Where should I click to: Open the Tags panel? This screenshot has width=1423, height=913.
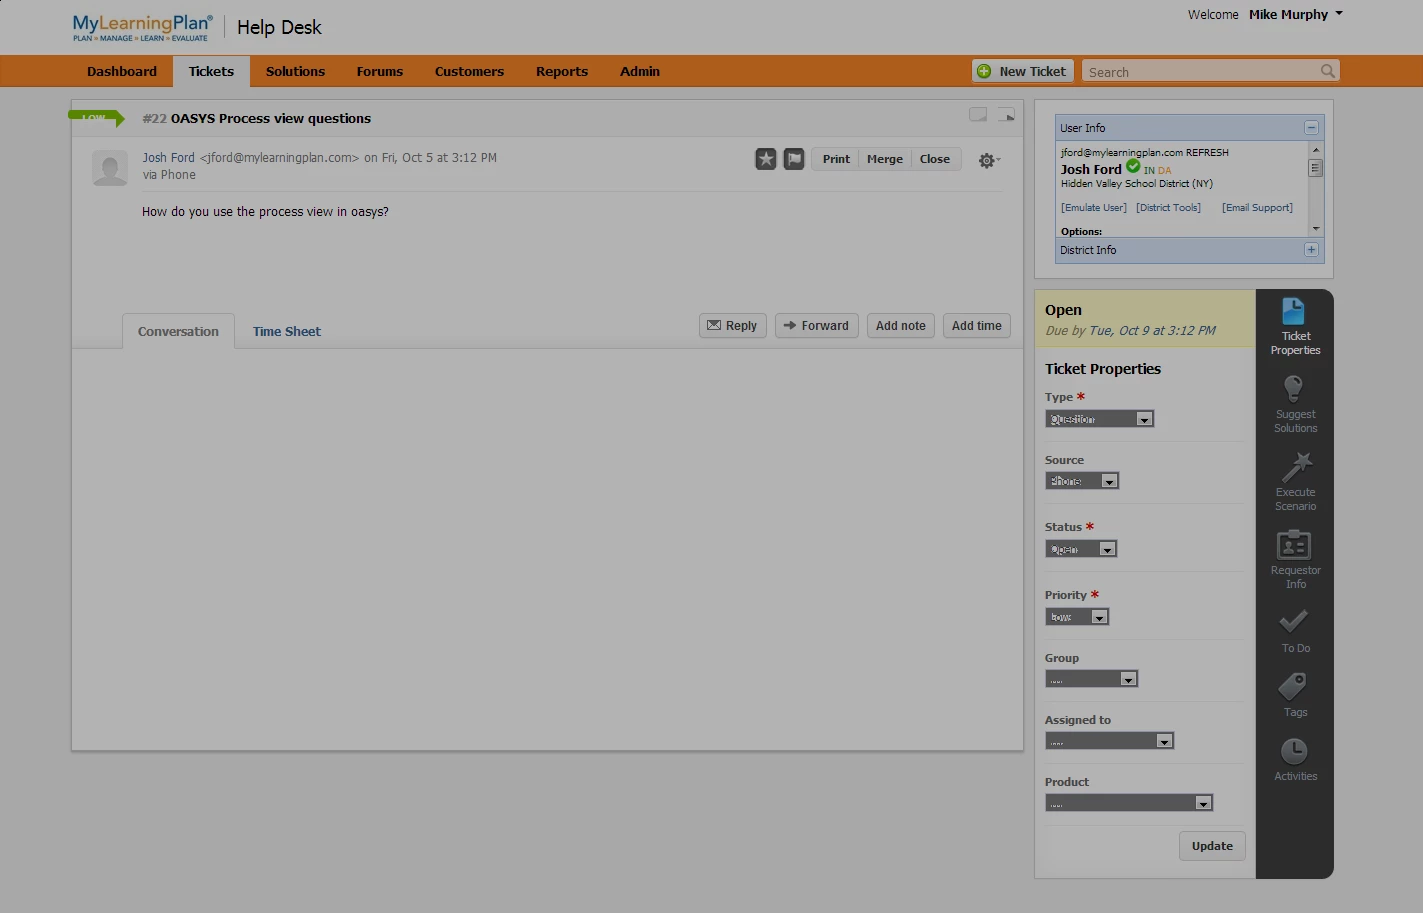(x=1295, y=695)
